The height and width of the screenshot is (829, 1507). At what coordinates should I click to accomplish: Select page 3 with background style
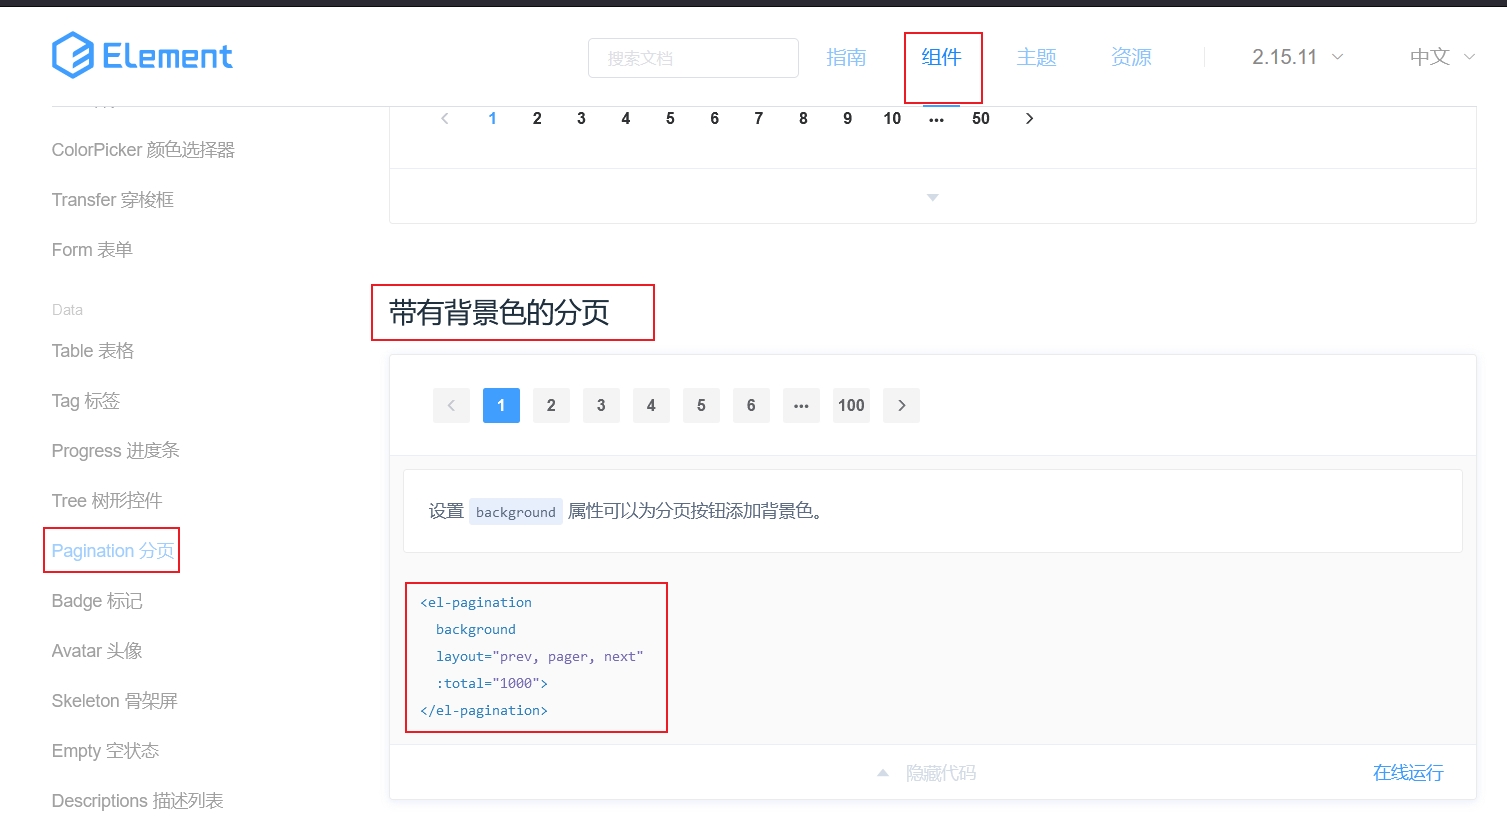click(x=601, y=405)
